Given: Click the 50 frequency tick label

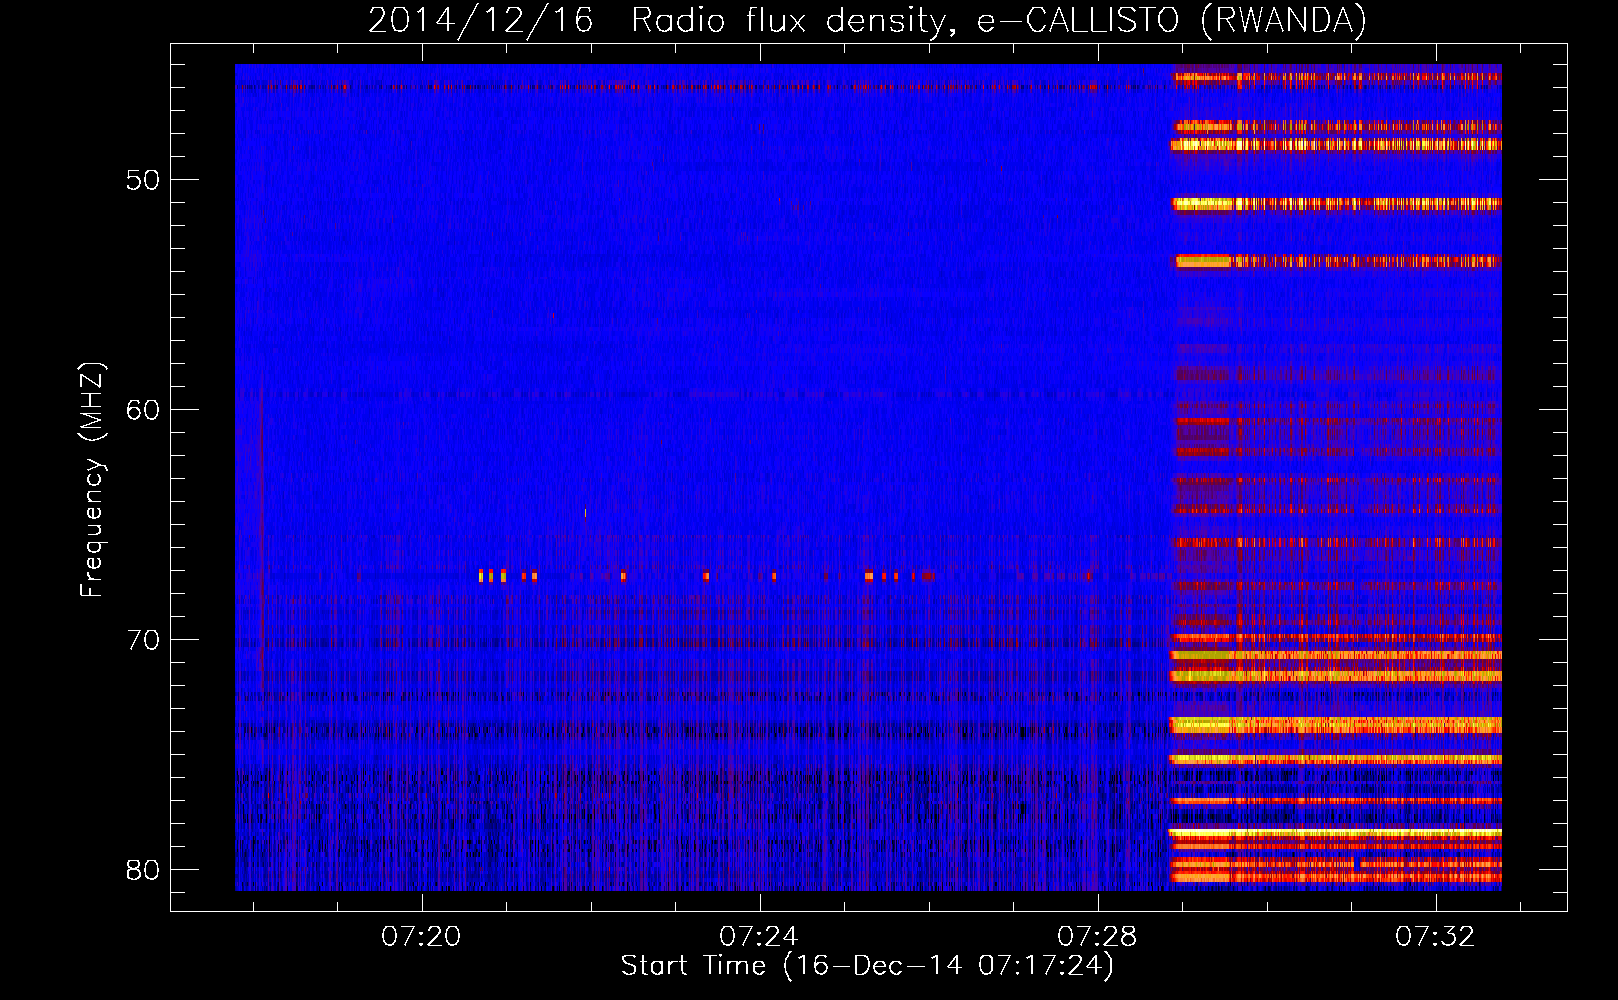Looking at the screenshot, I should [x=143, y=181].
